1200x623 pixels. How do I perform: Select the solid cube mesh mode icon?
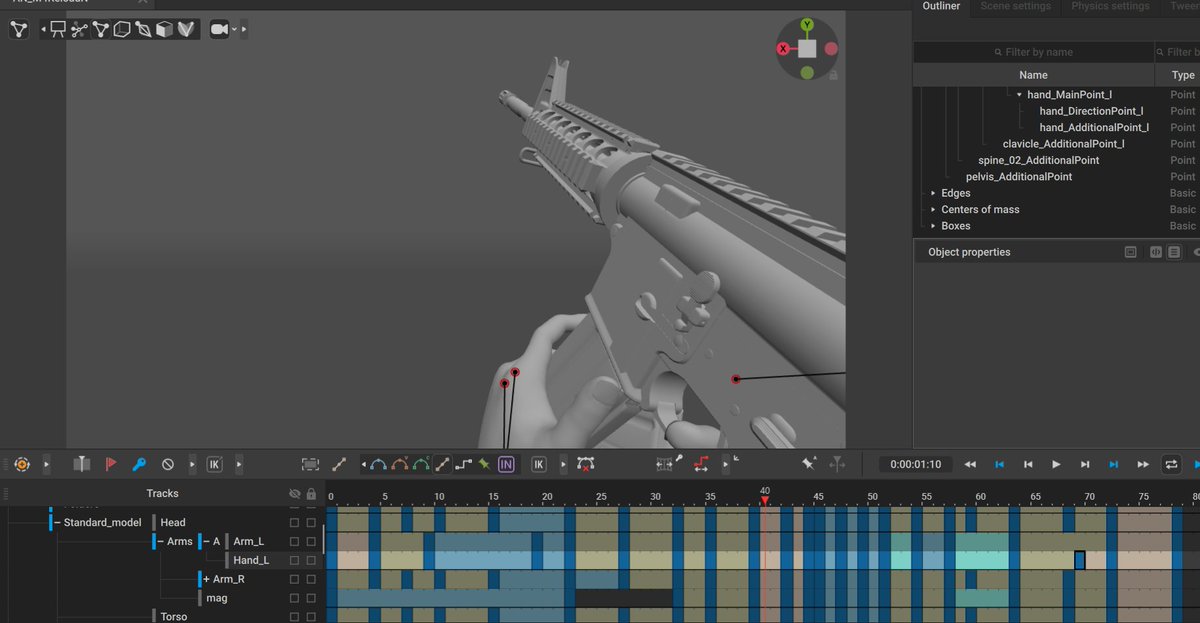click(x=165, y=29)
